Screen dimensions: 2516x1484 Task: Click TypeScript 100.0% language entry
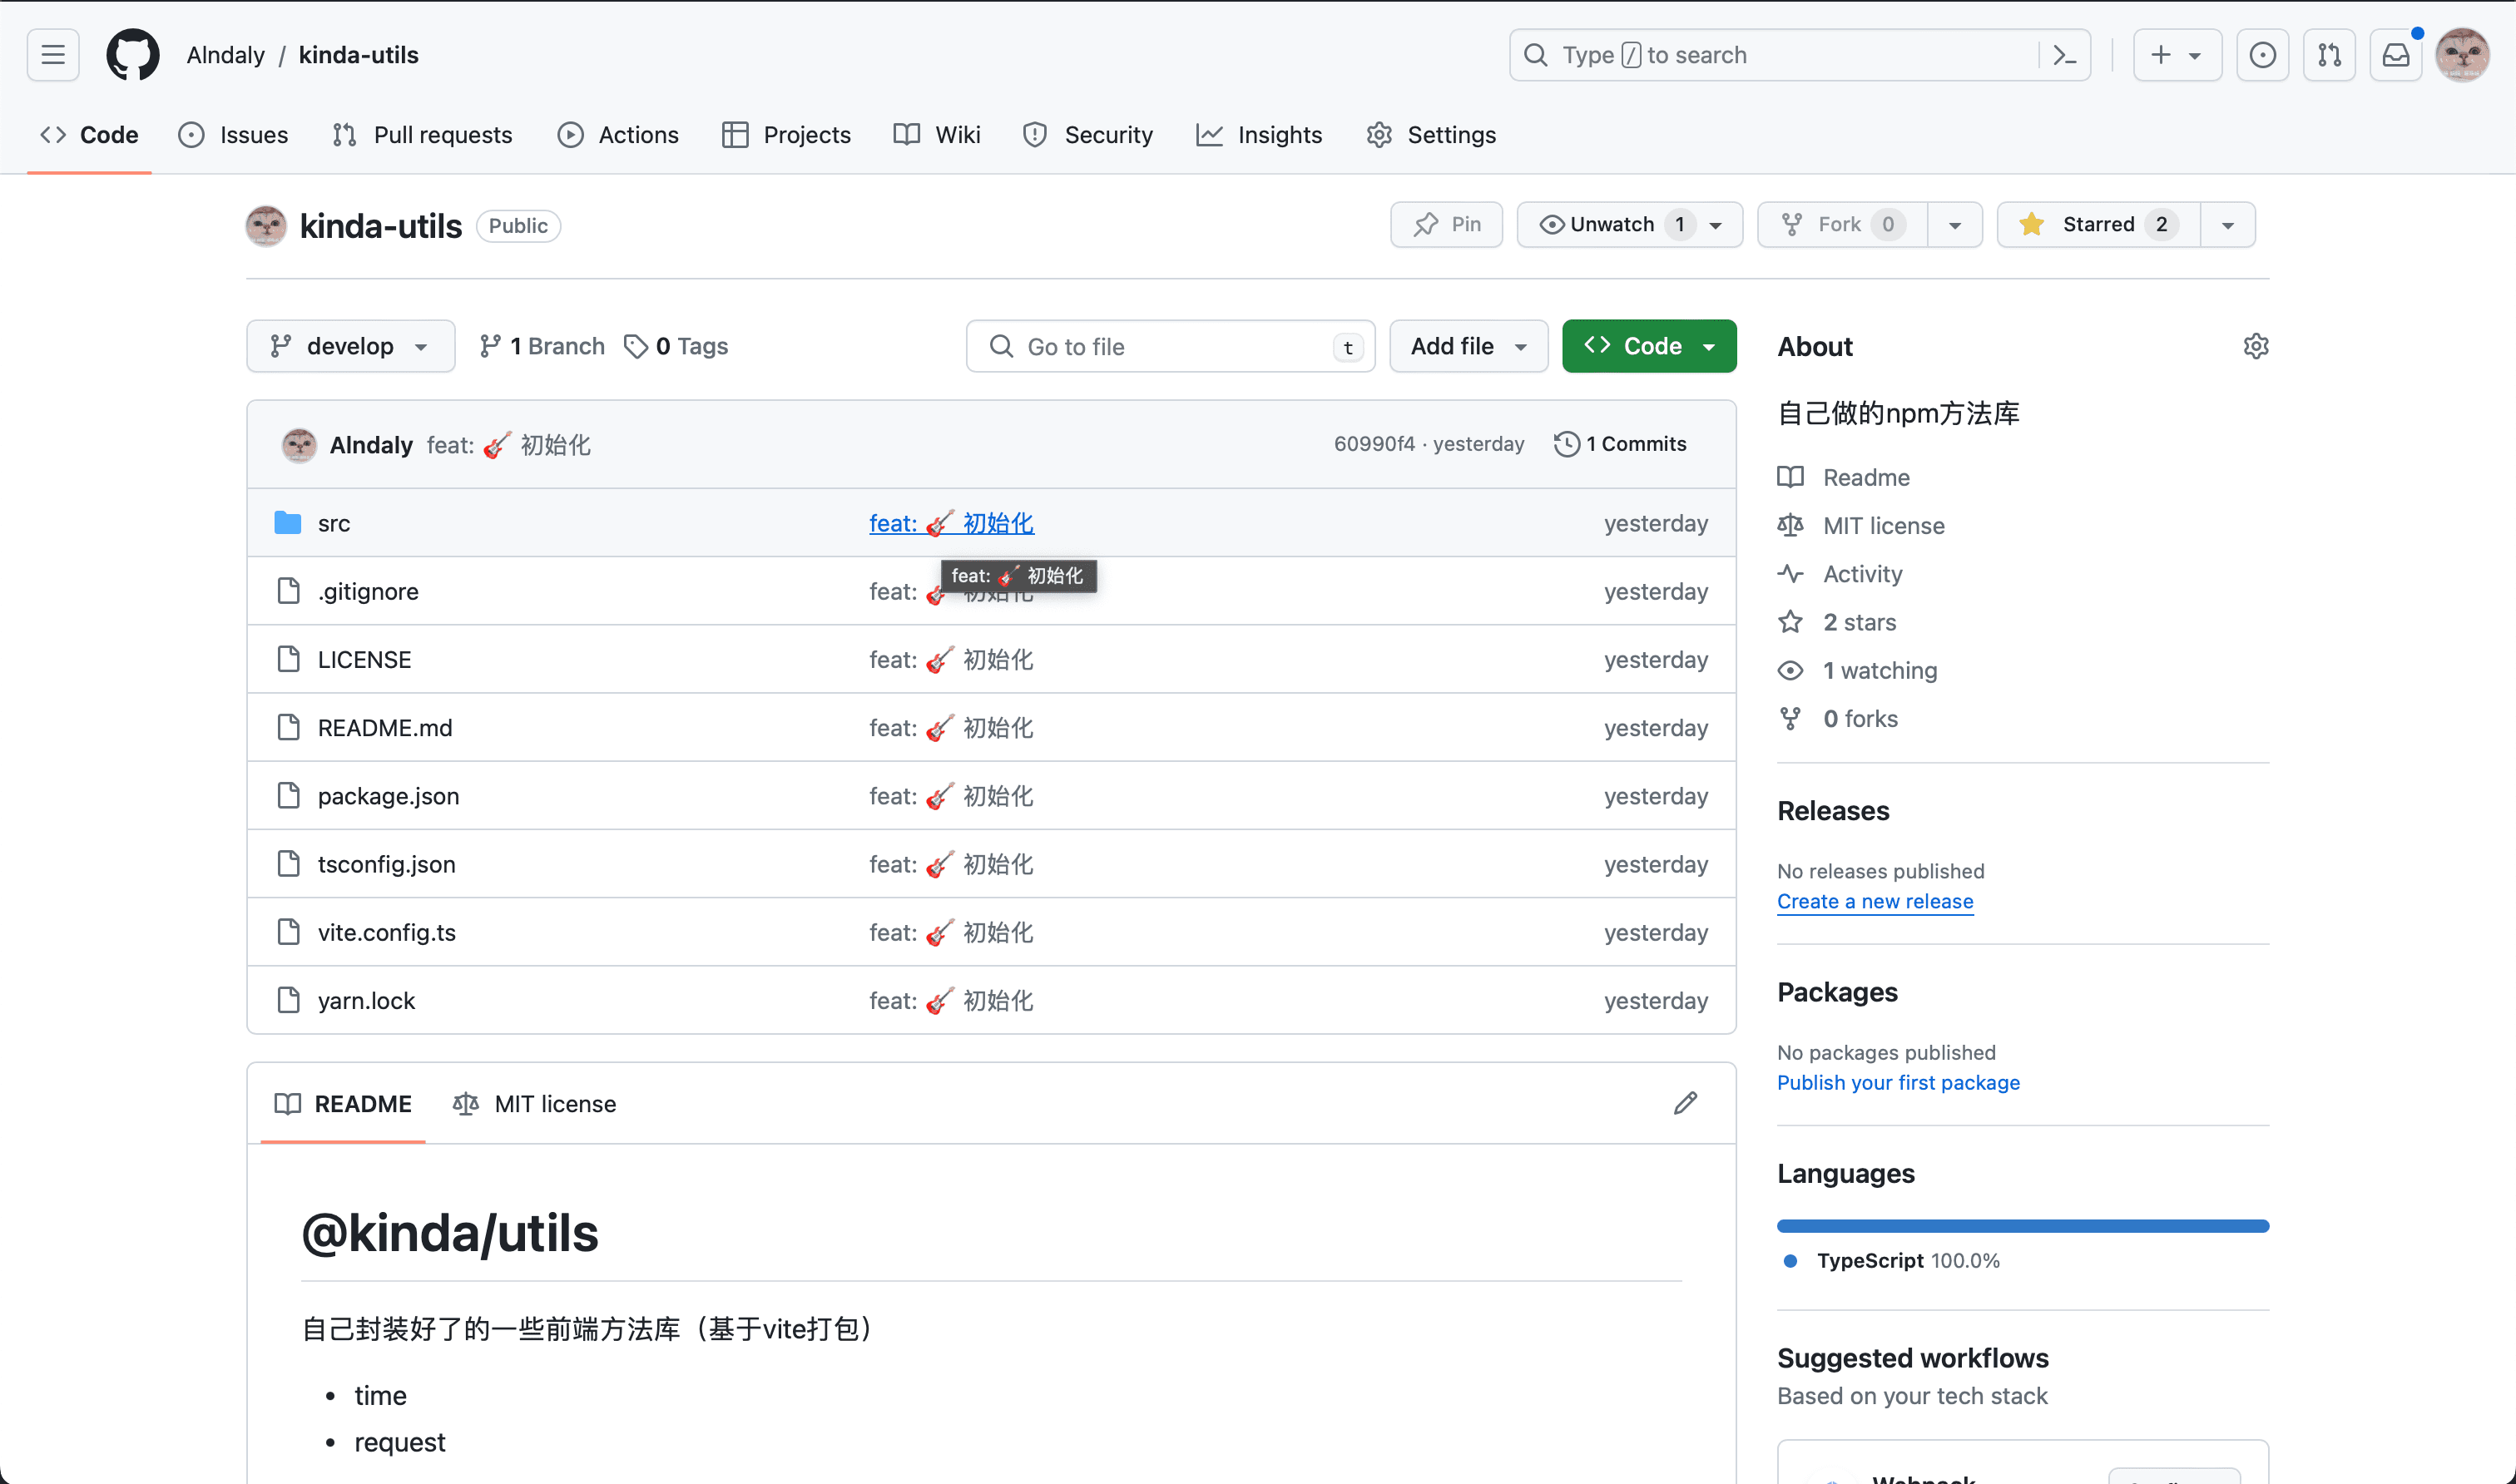1891,1260
